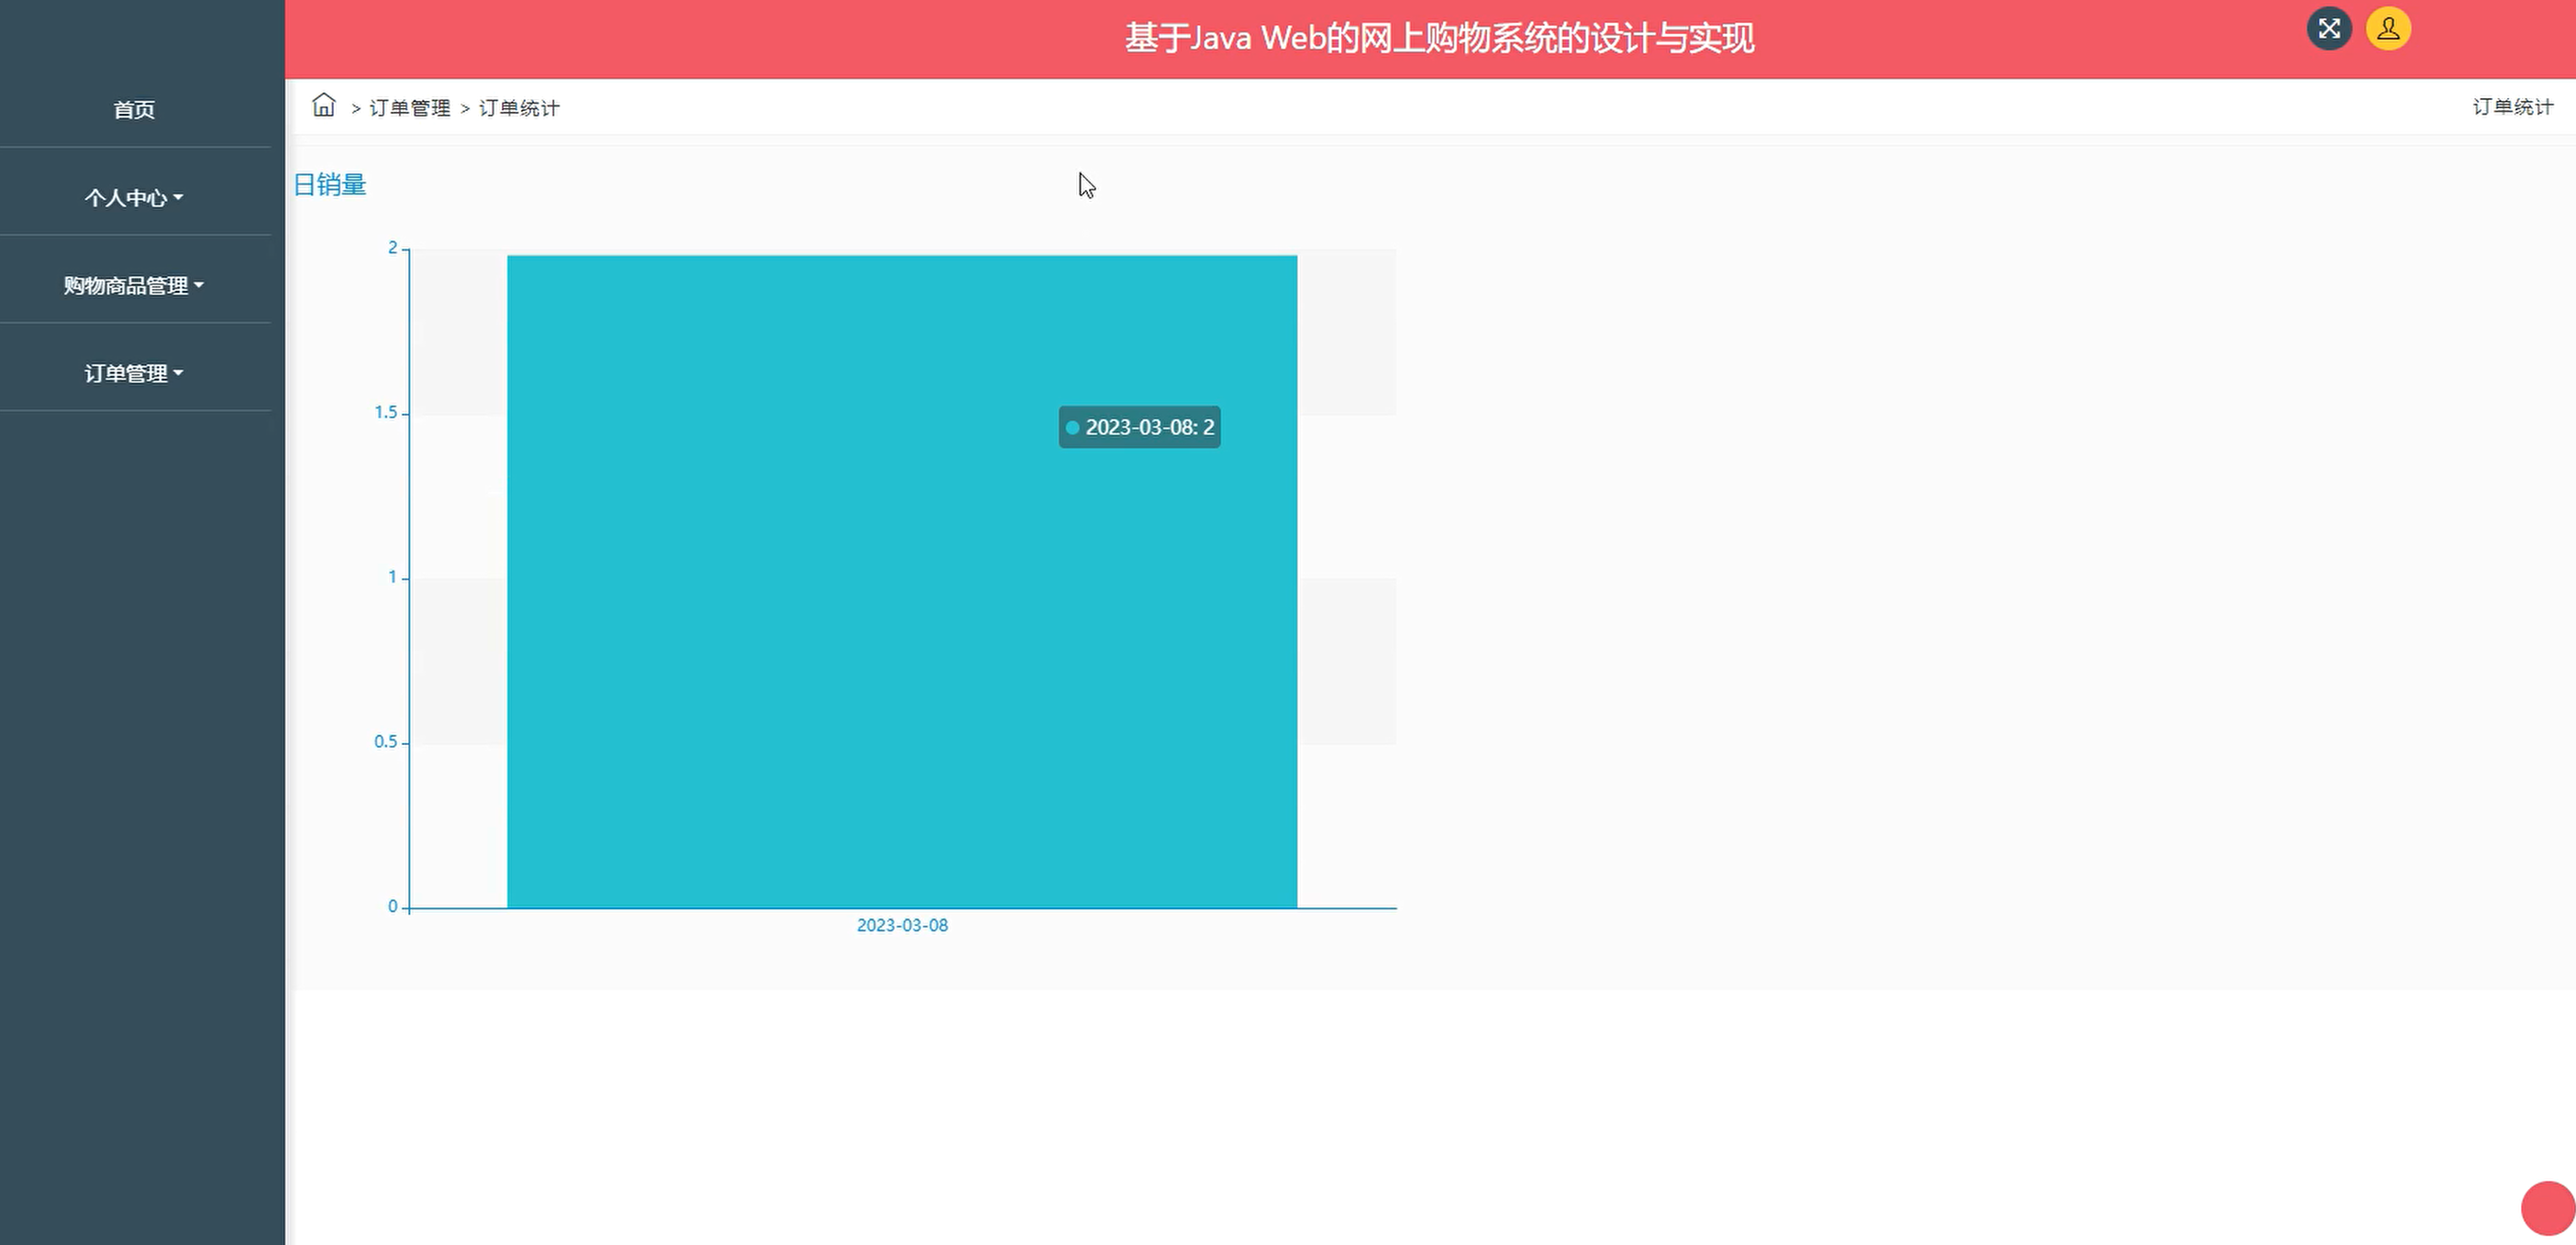Viewport: 2576px width, 1245px height.
Task: Open the yellow user profile icon
Action: [2388, 28]
